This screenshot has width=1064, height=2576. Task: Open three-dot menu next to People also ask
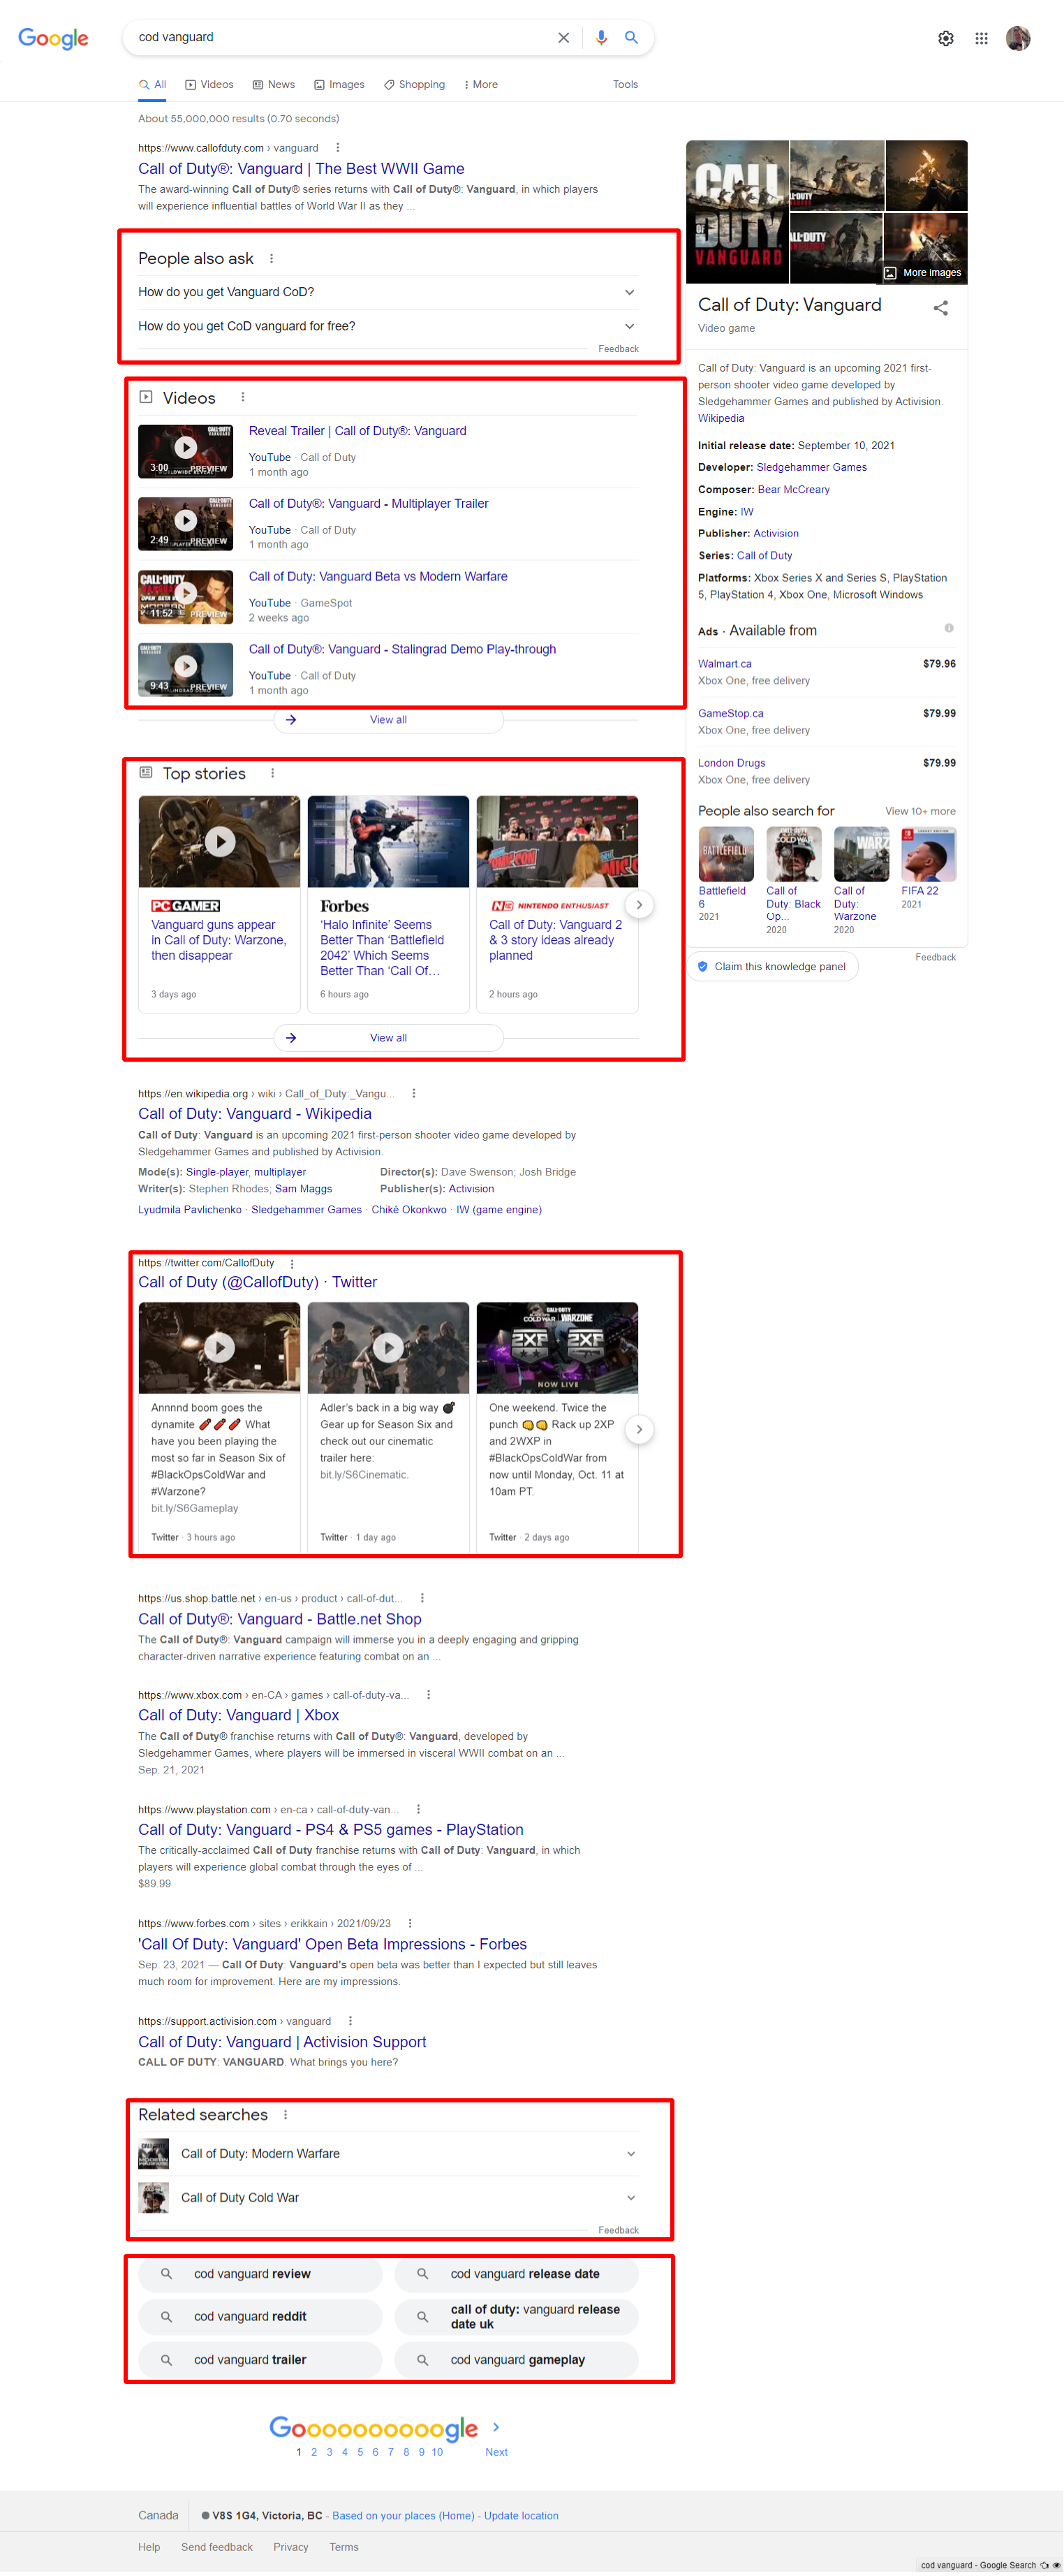(271, 259)
